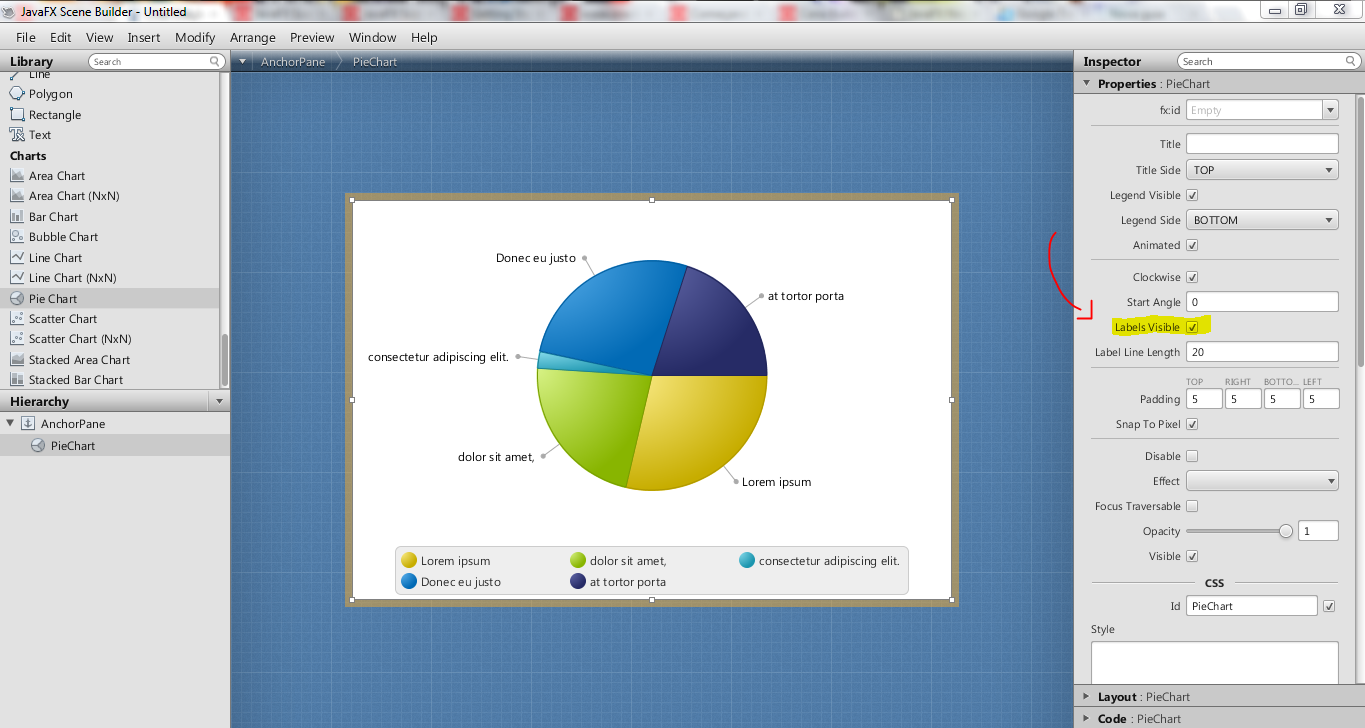Viewport: 1365px width, 728px height.
Task: Click the PieChart icon in Hierarchy
Action: coord(38,446)
